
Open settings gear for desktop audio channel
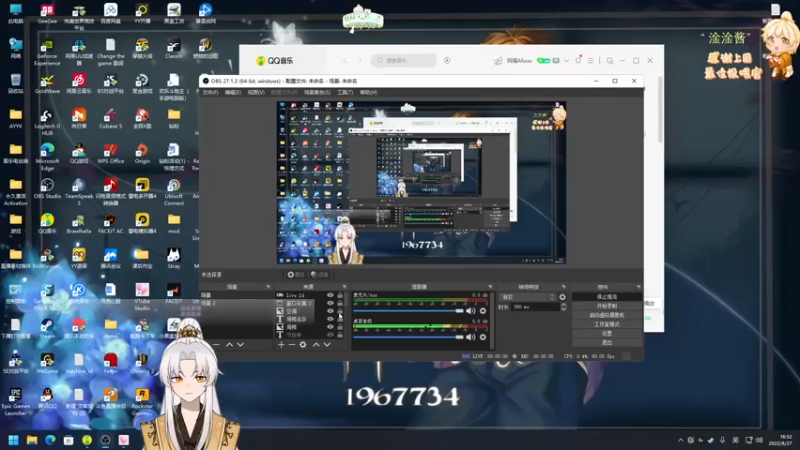[483, 337]
